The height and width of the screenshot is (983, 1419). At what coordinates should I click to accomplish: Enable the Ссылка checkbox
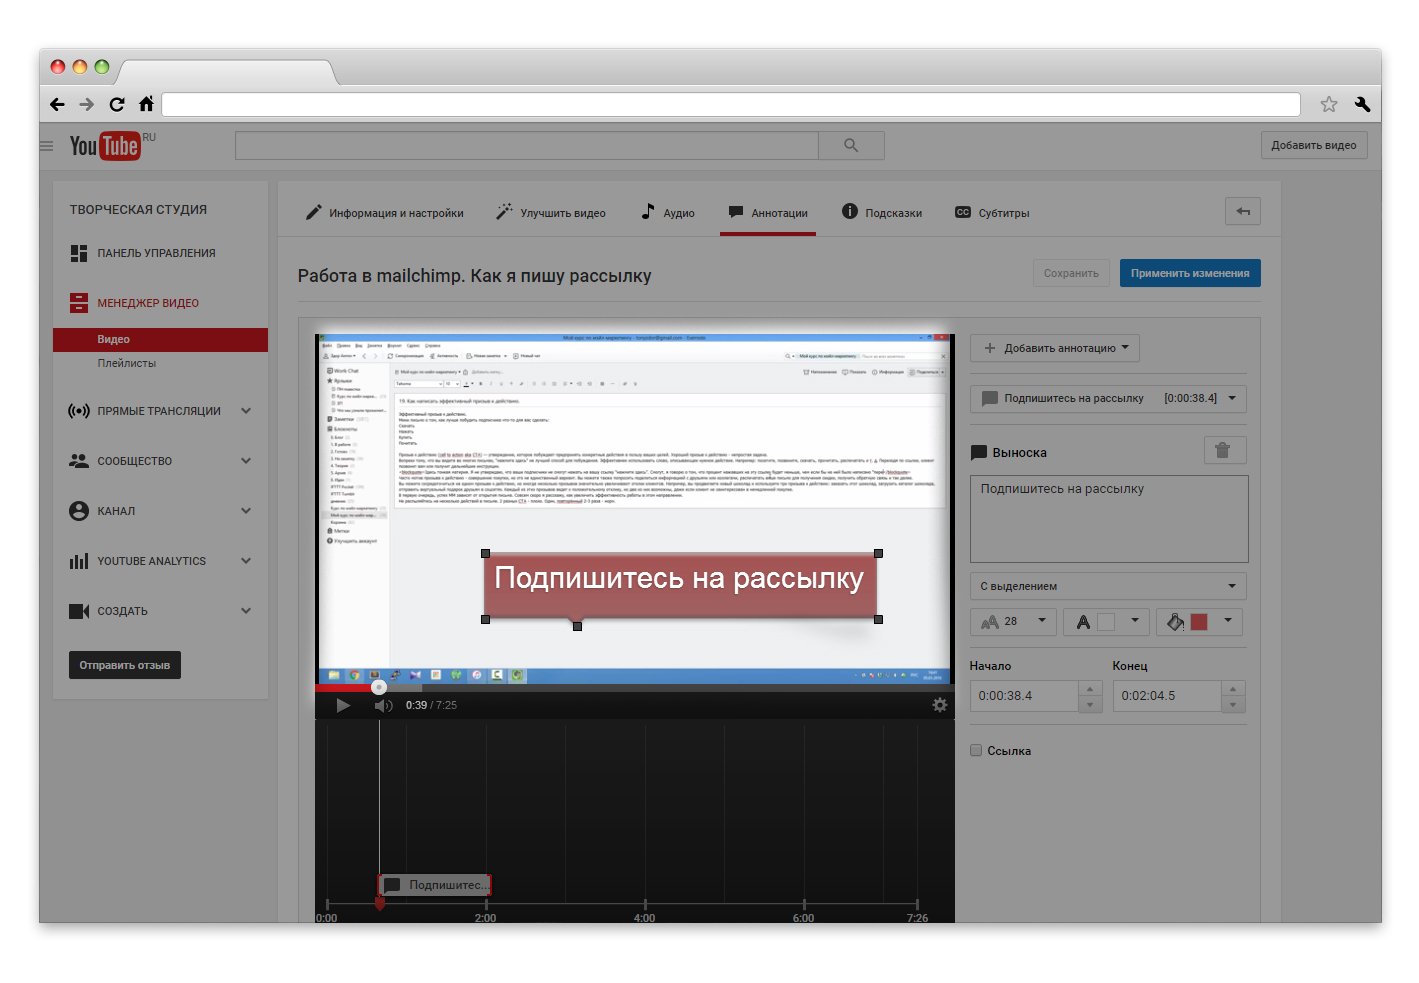(976, 751)
